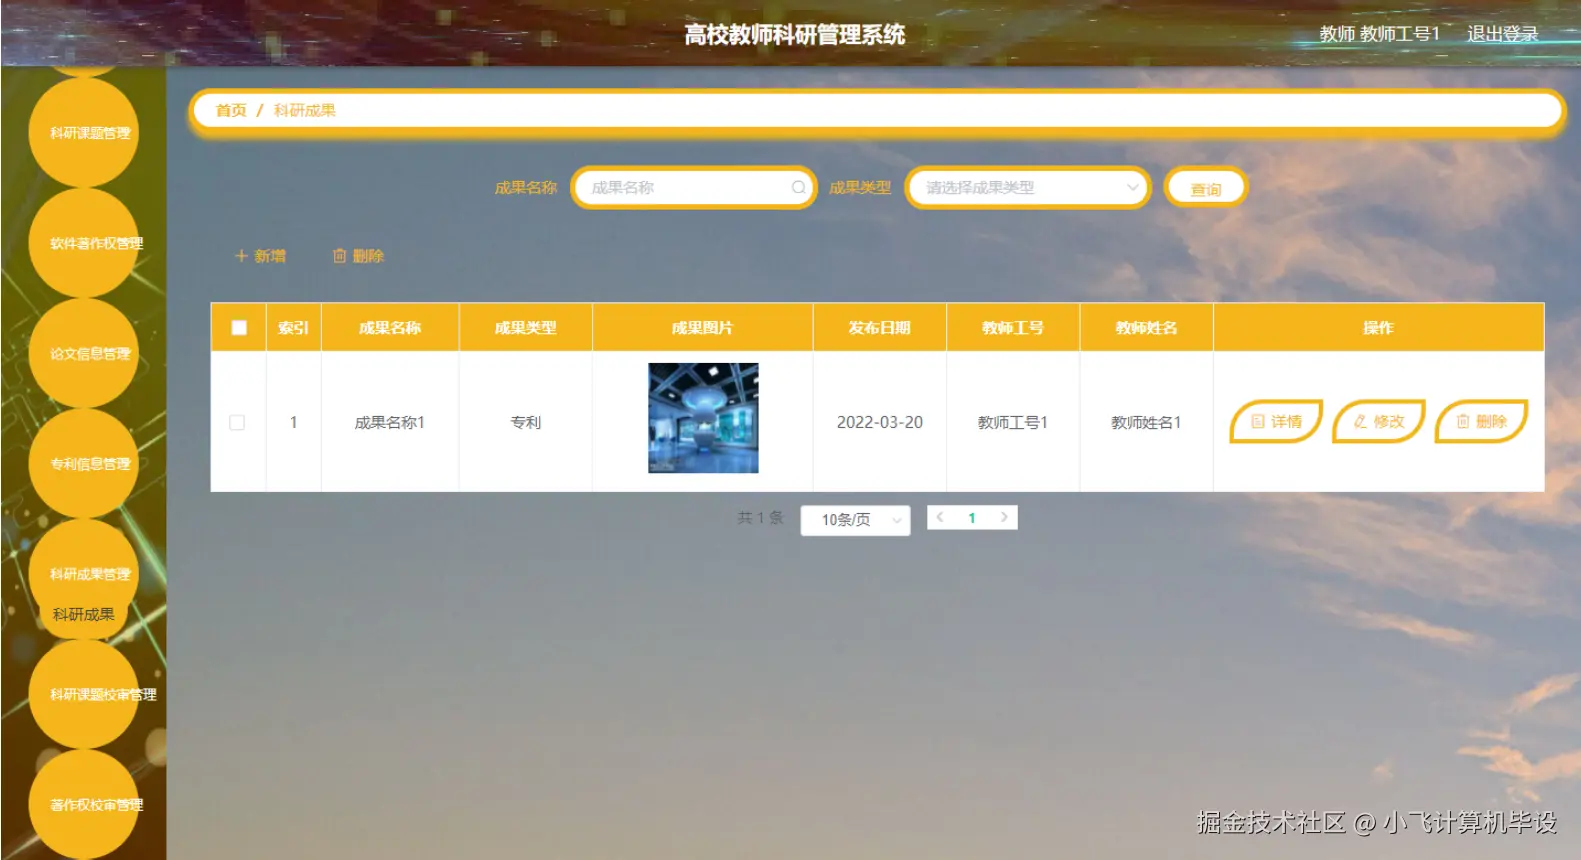Open 软件著作权管理 sidebar menu
This screenshot has height=860, width=1581.
[85, 243]
